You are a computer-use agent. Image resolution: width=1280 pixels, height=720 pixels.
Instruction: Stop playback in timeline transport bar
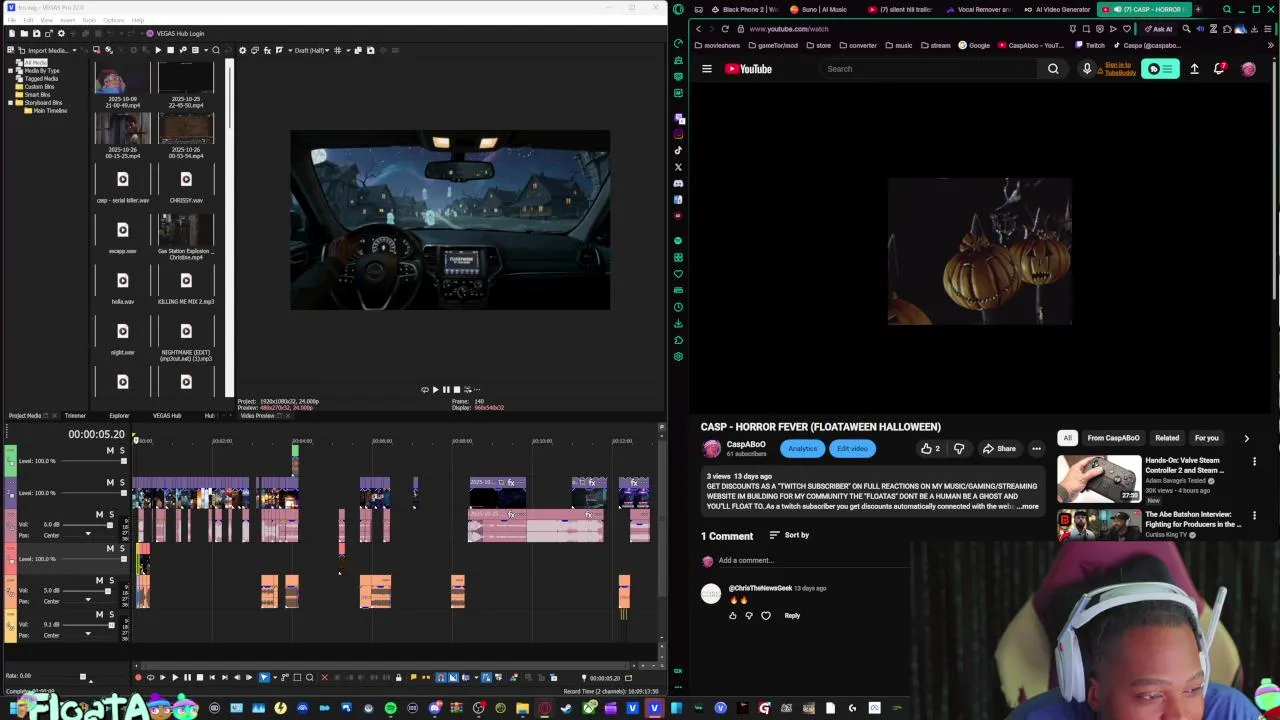point(200,677)
